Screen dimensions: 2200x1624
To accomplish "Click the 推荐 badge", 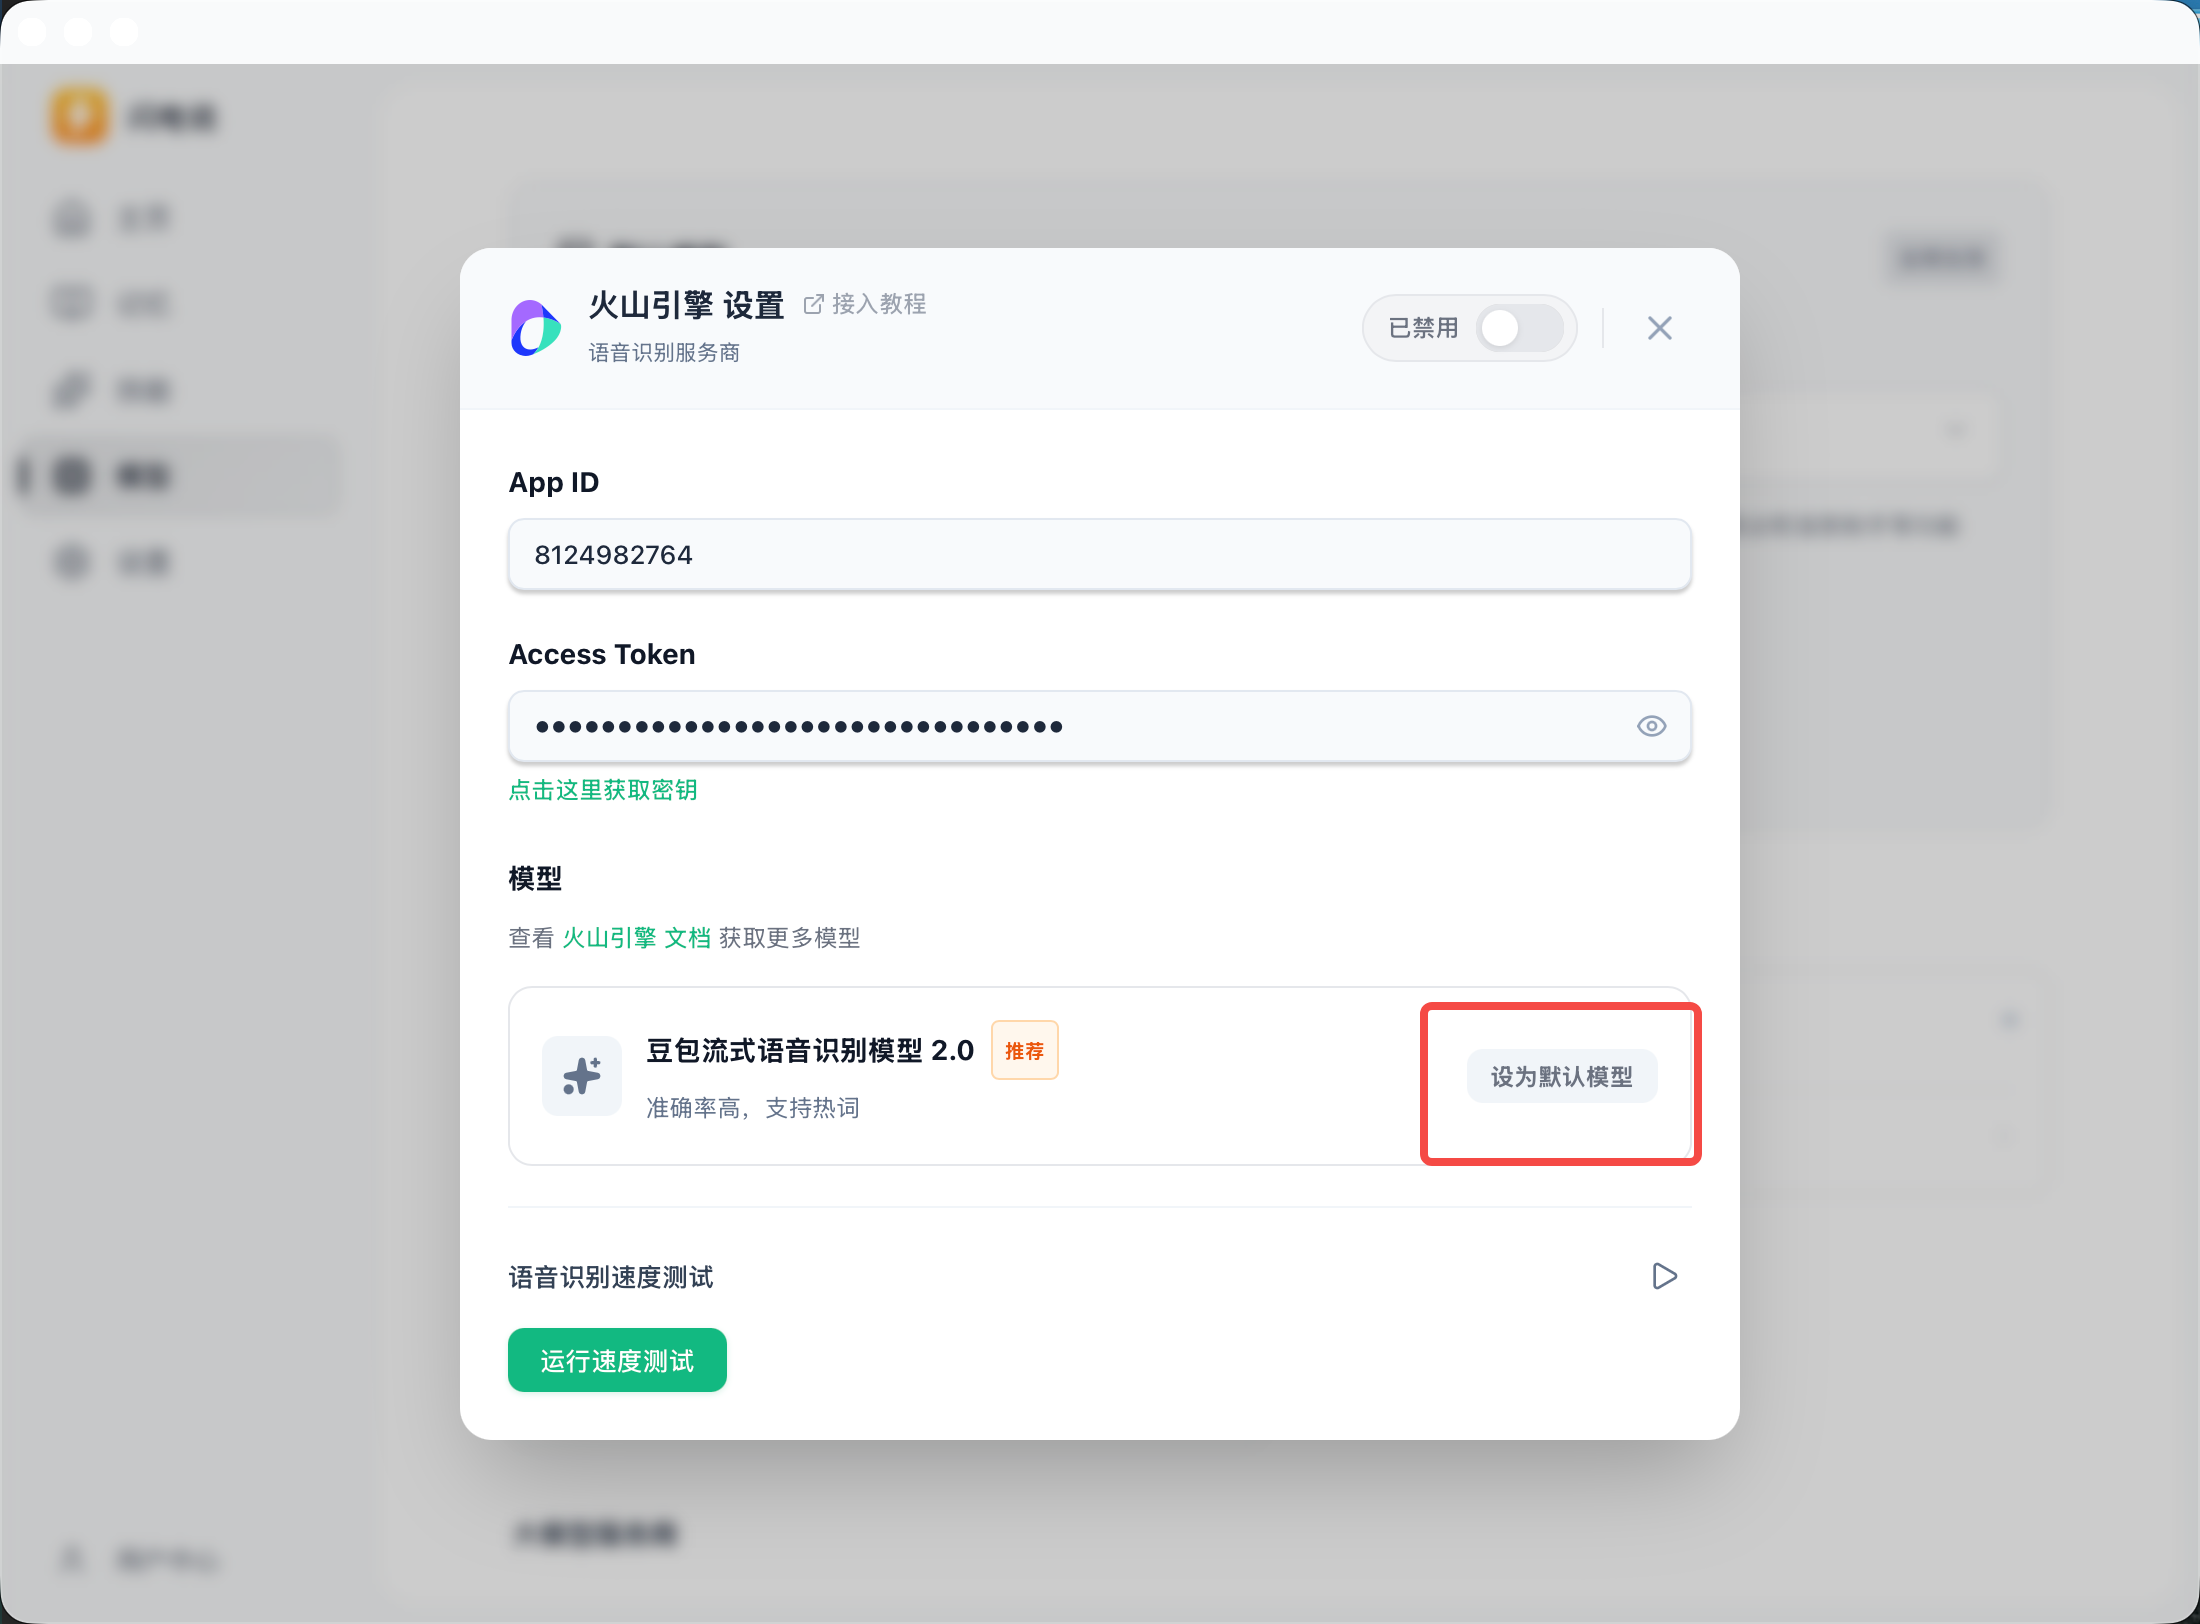I will 1025,1051.
